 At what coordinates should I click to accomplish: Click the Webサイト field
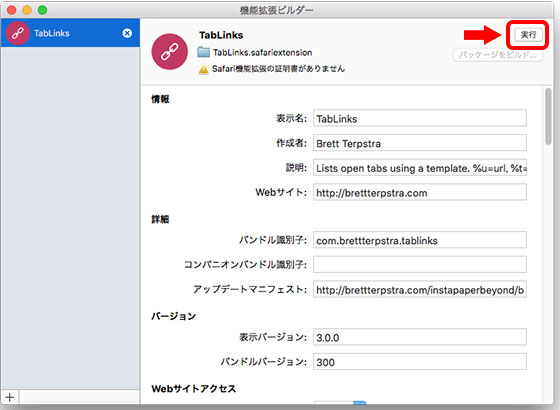click(x=420, y=192)
